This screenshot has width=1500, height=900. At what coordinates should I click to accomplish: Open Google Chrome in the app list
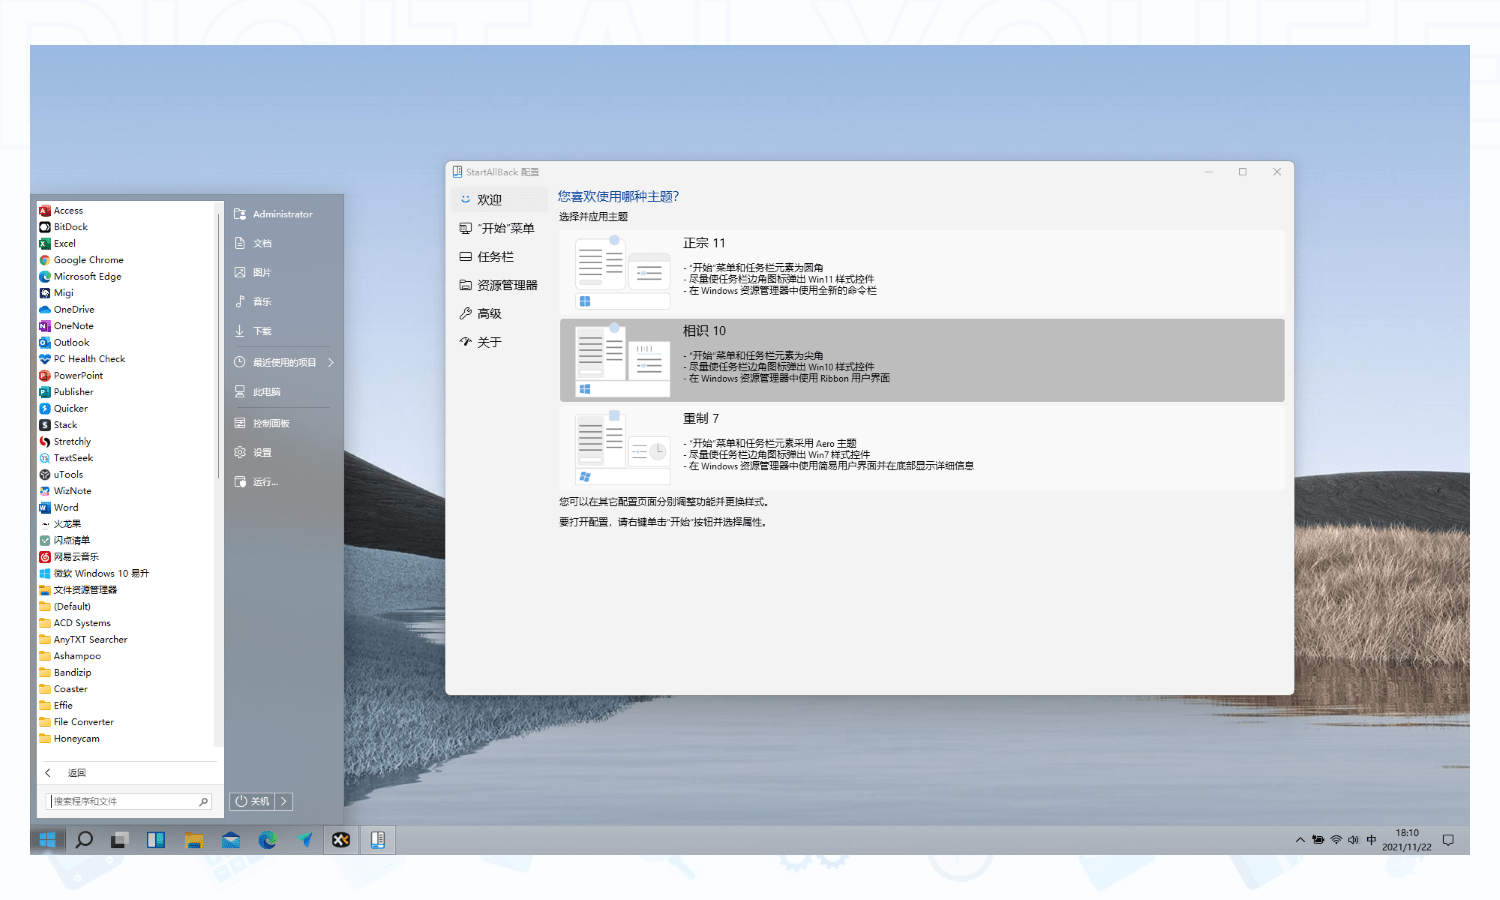(x=88, y=259)
